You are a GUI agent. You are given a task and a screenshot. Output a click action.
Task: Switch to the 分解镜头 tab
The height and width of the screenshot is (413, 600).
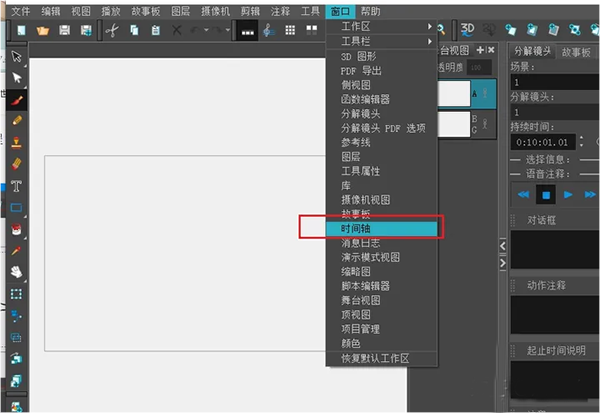pos(532,51)
